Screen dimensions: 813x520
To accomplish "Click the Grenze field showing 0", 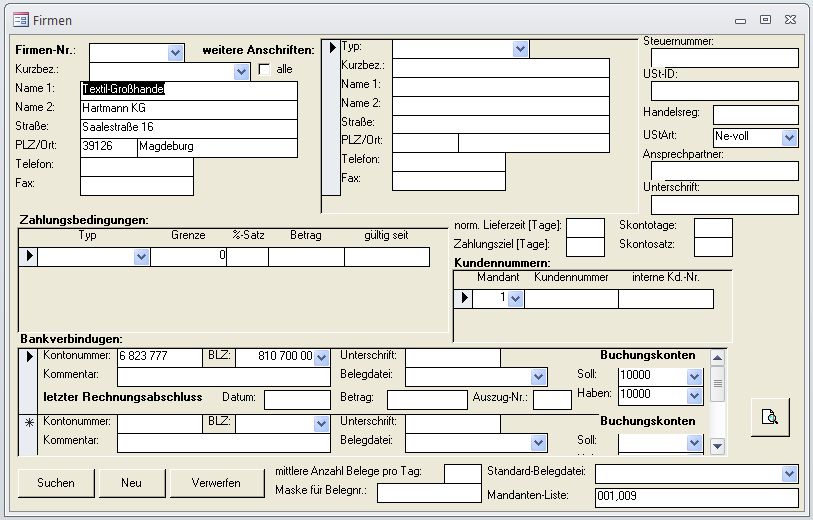I will pos(189,257).
